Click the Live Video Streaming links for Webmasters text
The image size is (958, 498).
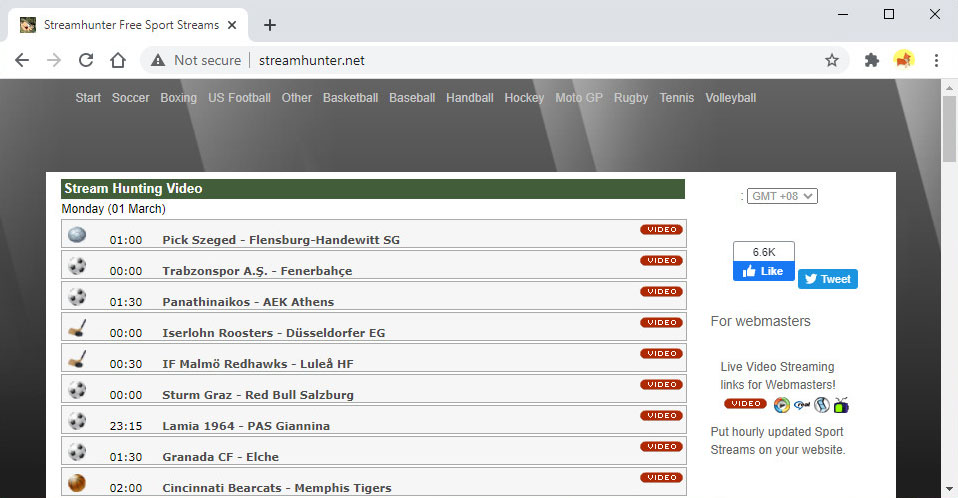778,376
